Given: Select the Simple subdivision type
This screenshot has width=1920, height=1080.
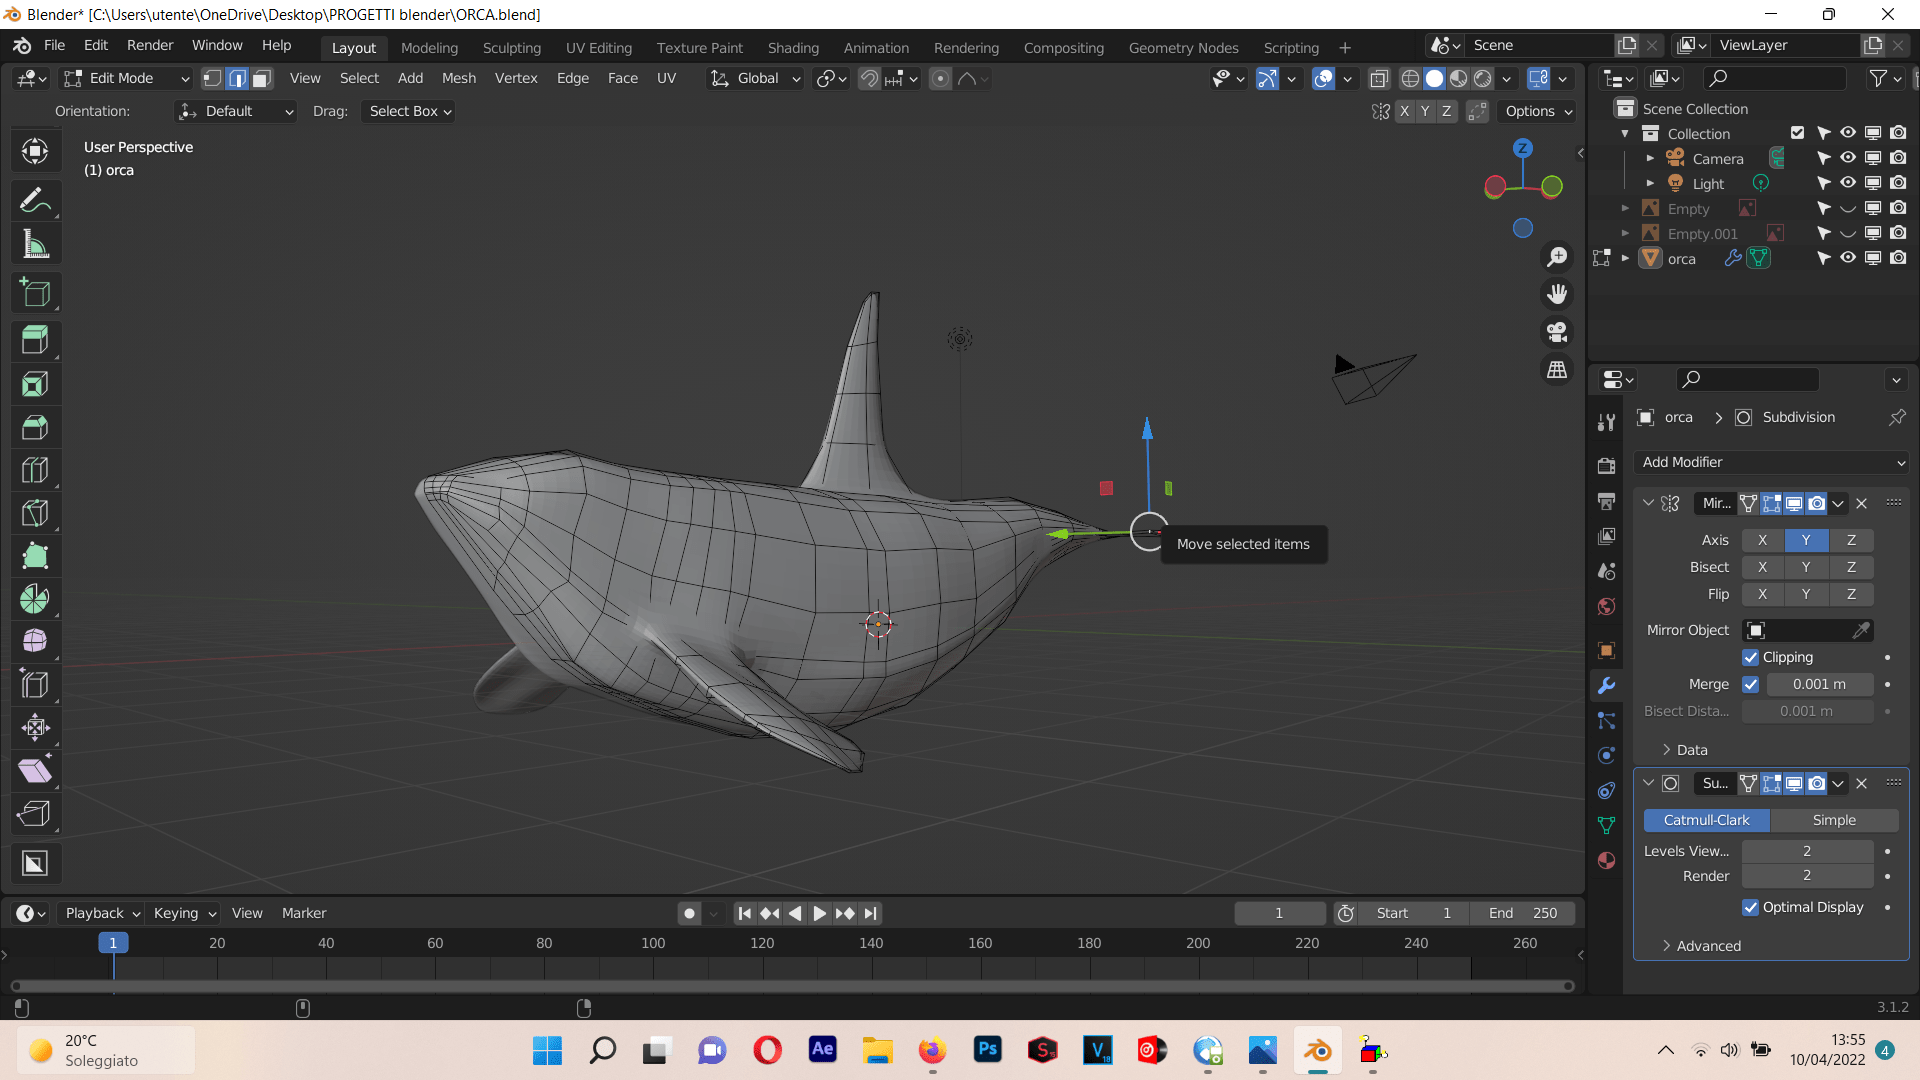Looking at the screenshot, I should point(1834,820).
